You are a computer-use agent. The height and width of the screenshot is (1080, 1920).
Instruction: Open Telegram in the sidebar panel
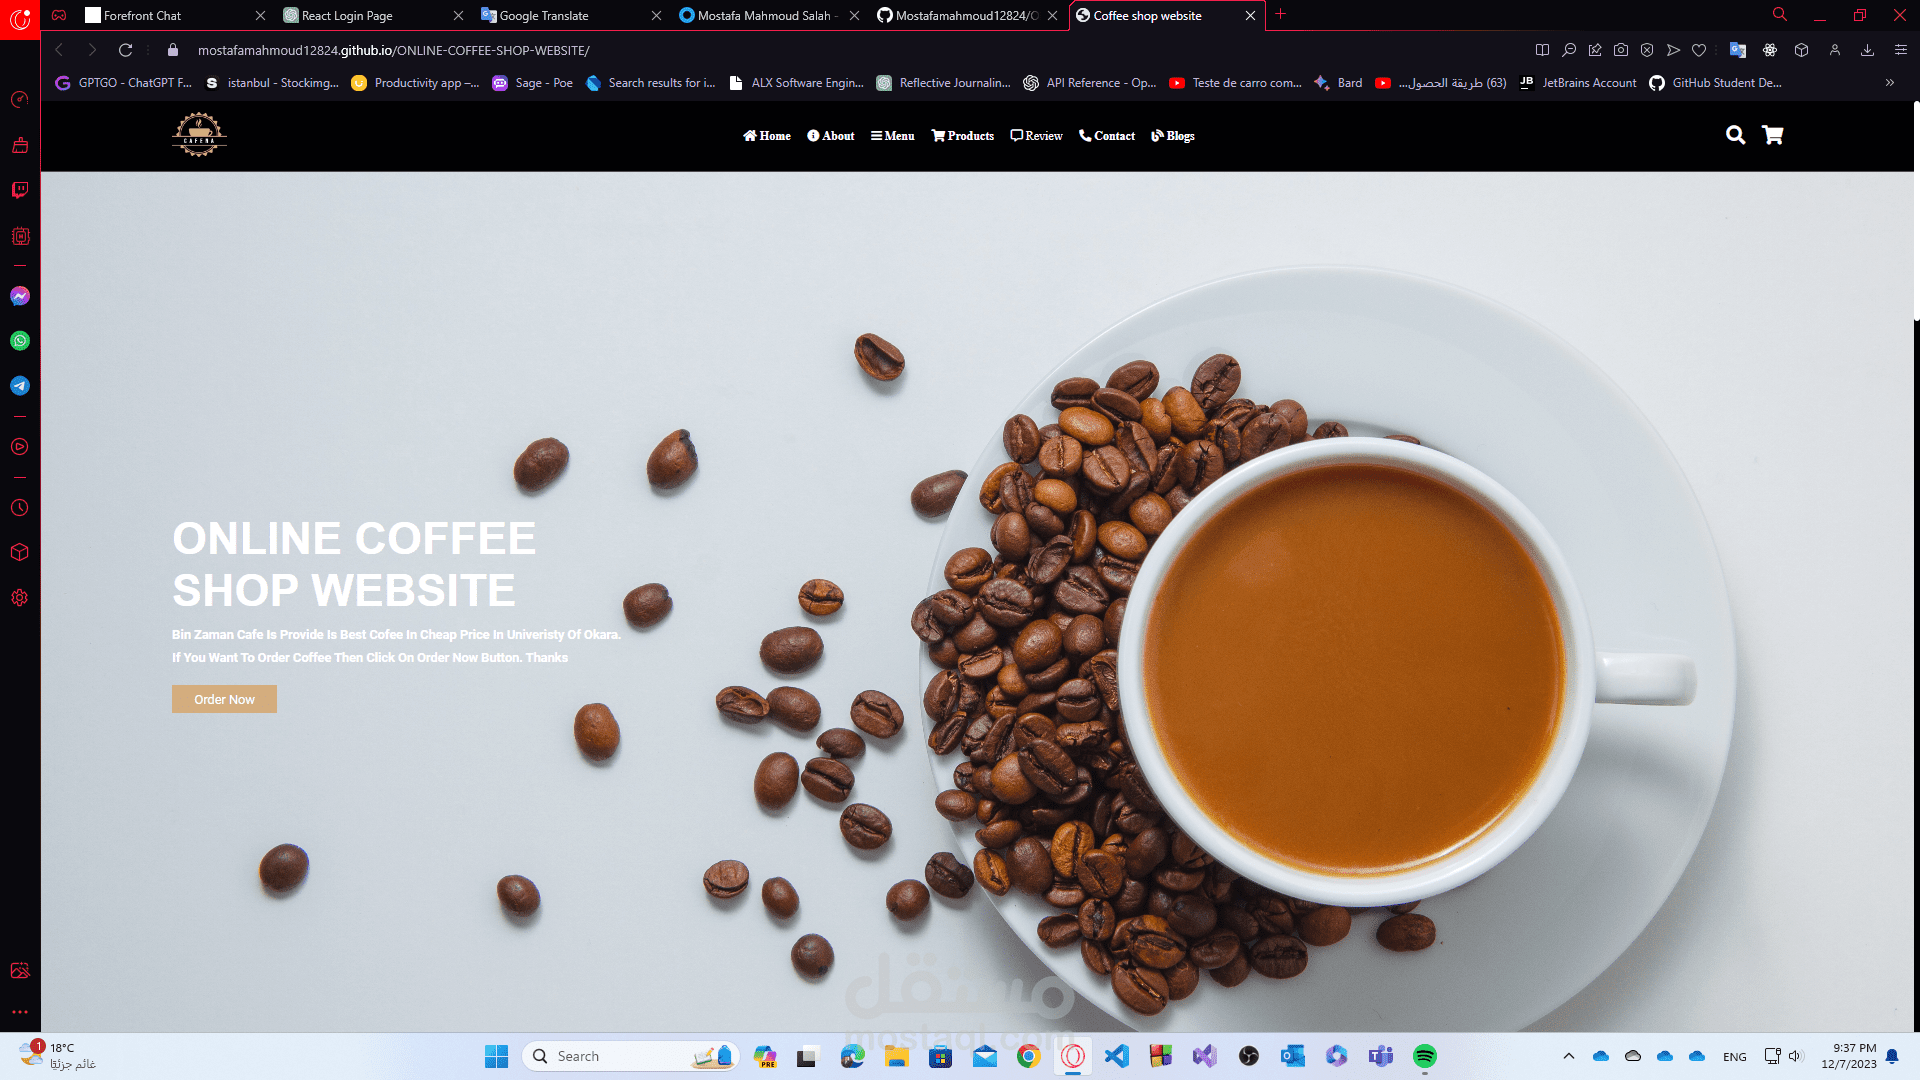(19, 385)
